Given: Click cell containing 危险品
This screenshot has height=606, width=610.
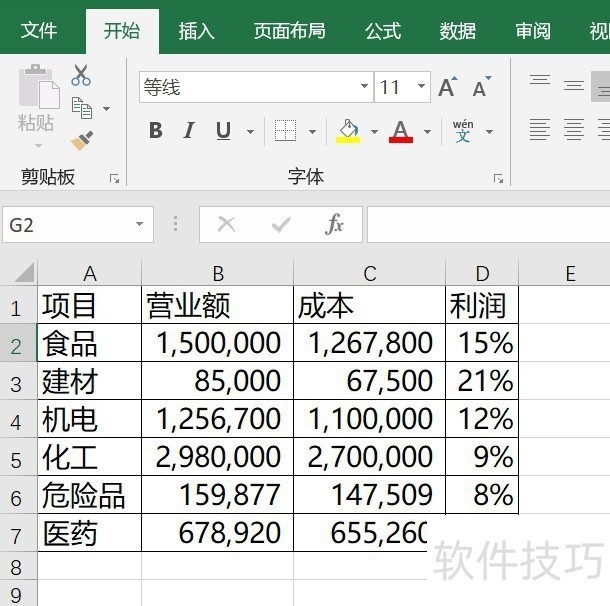Looking at the screenshot, I should (x=89, y=495).
